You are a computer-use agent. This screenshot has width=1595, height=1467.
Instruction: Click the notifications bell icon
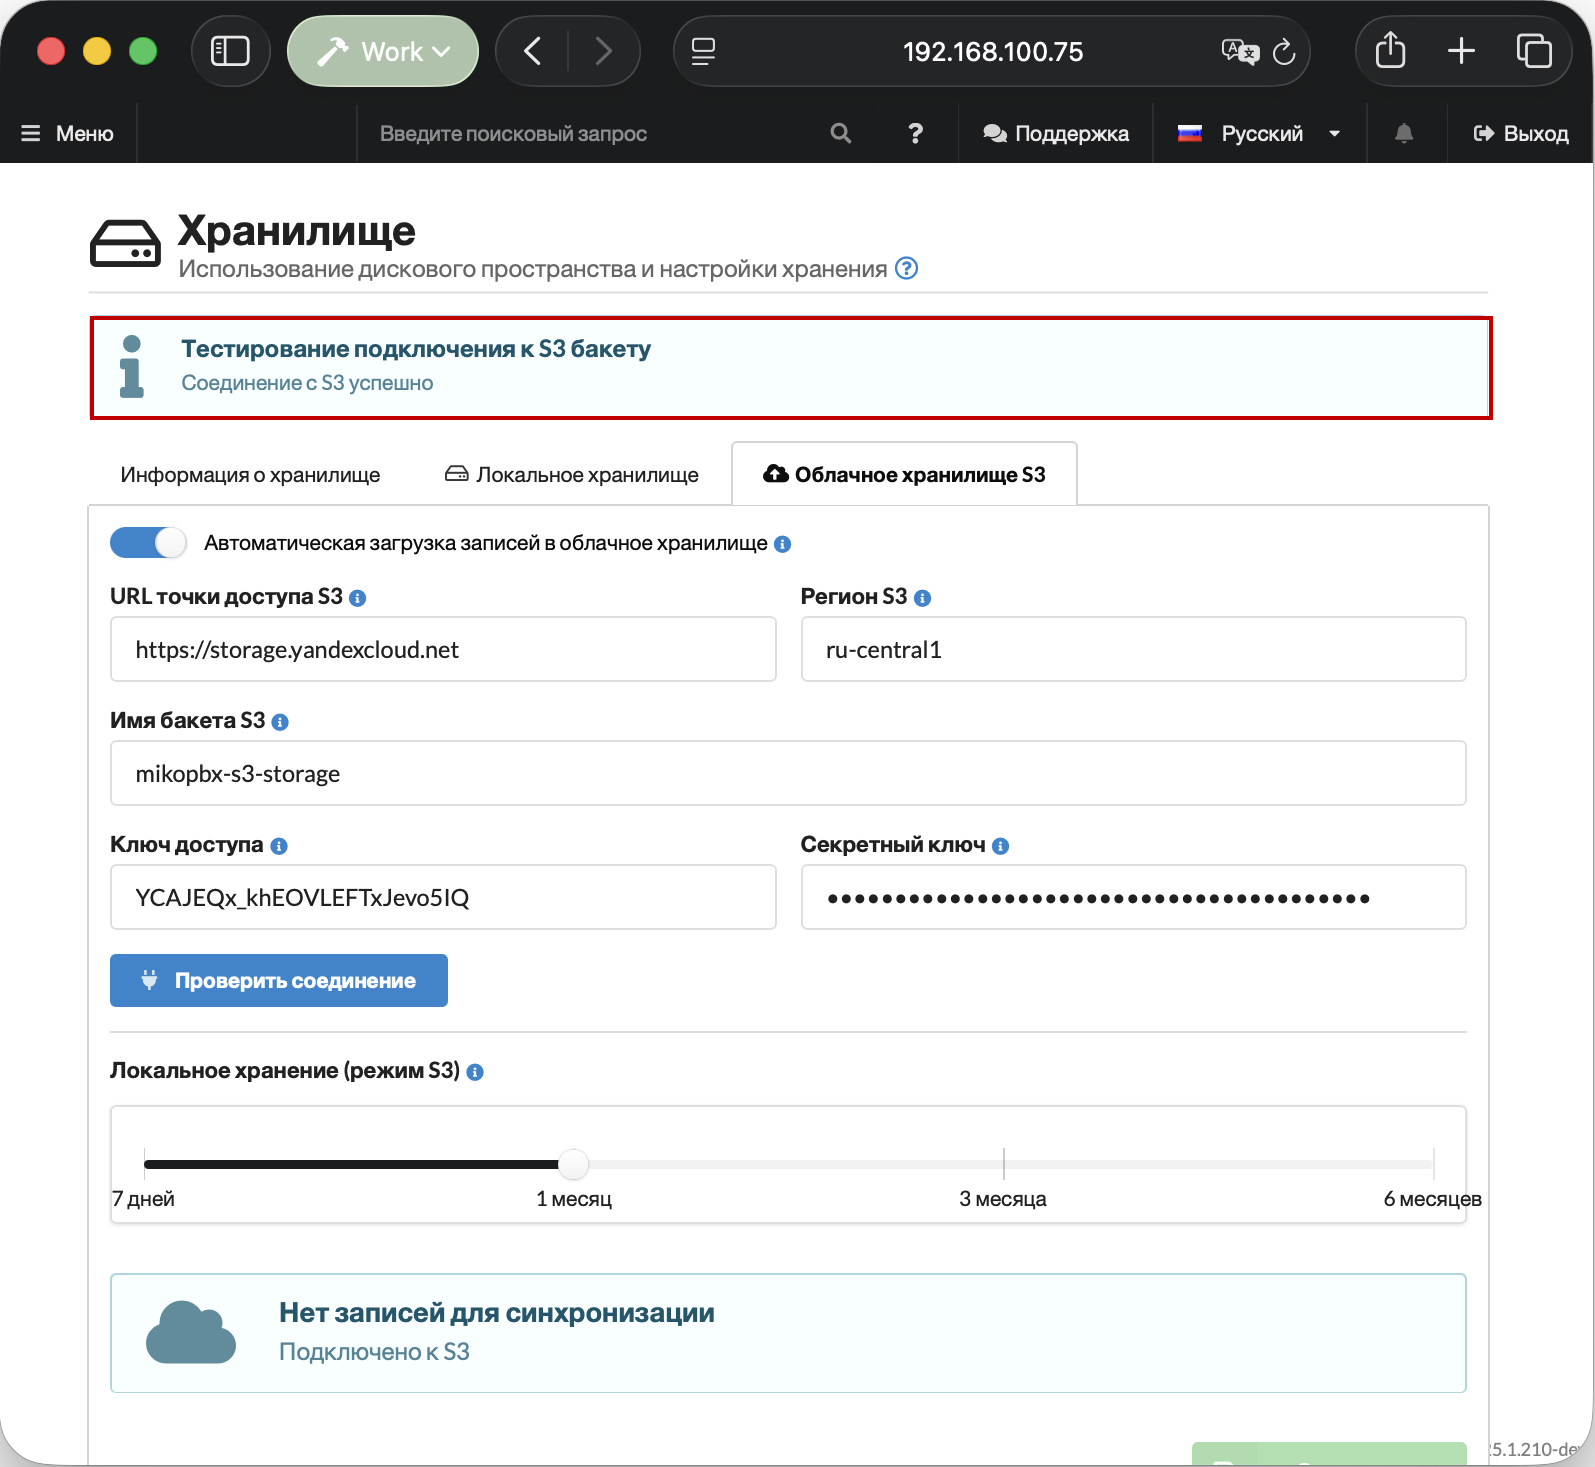point(1404,133)
